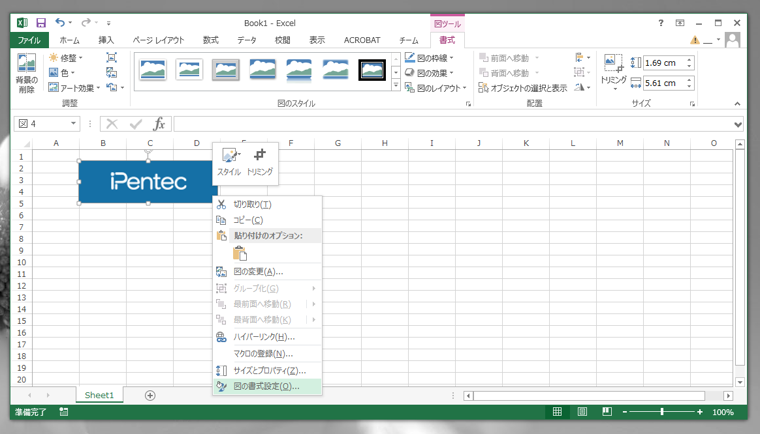The image size is (760, 434).
Task: Click the Insert Function fx icon
Action: click(159, 124)
